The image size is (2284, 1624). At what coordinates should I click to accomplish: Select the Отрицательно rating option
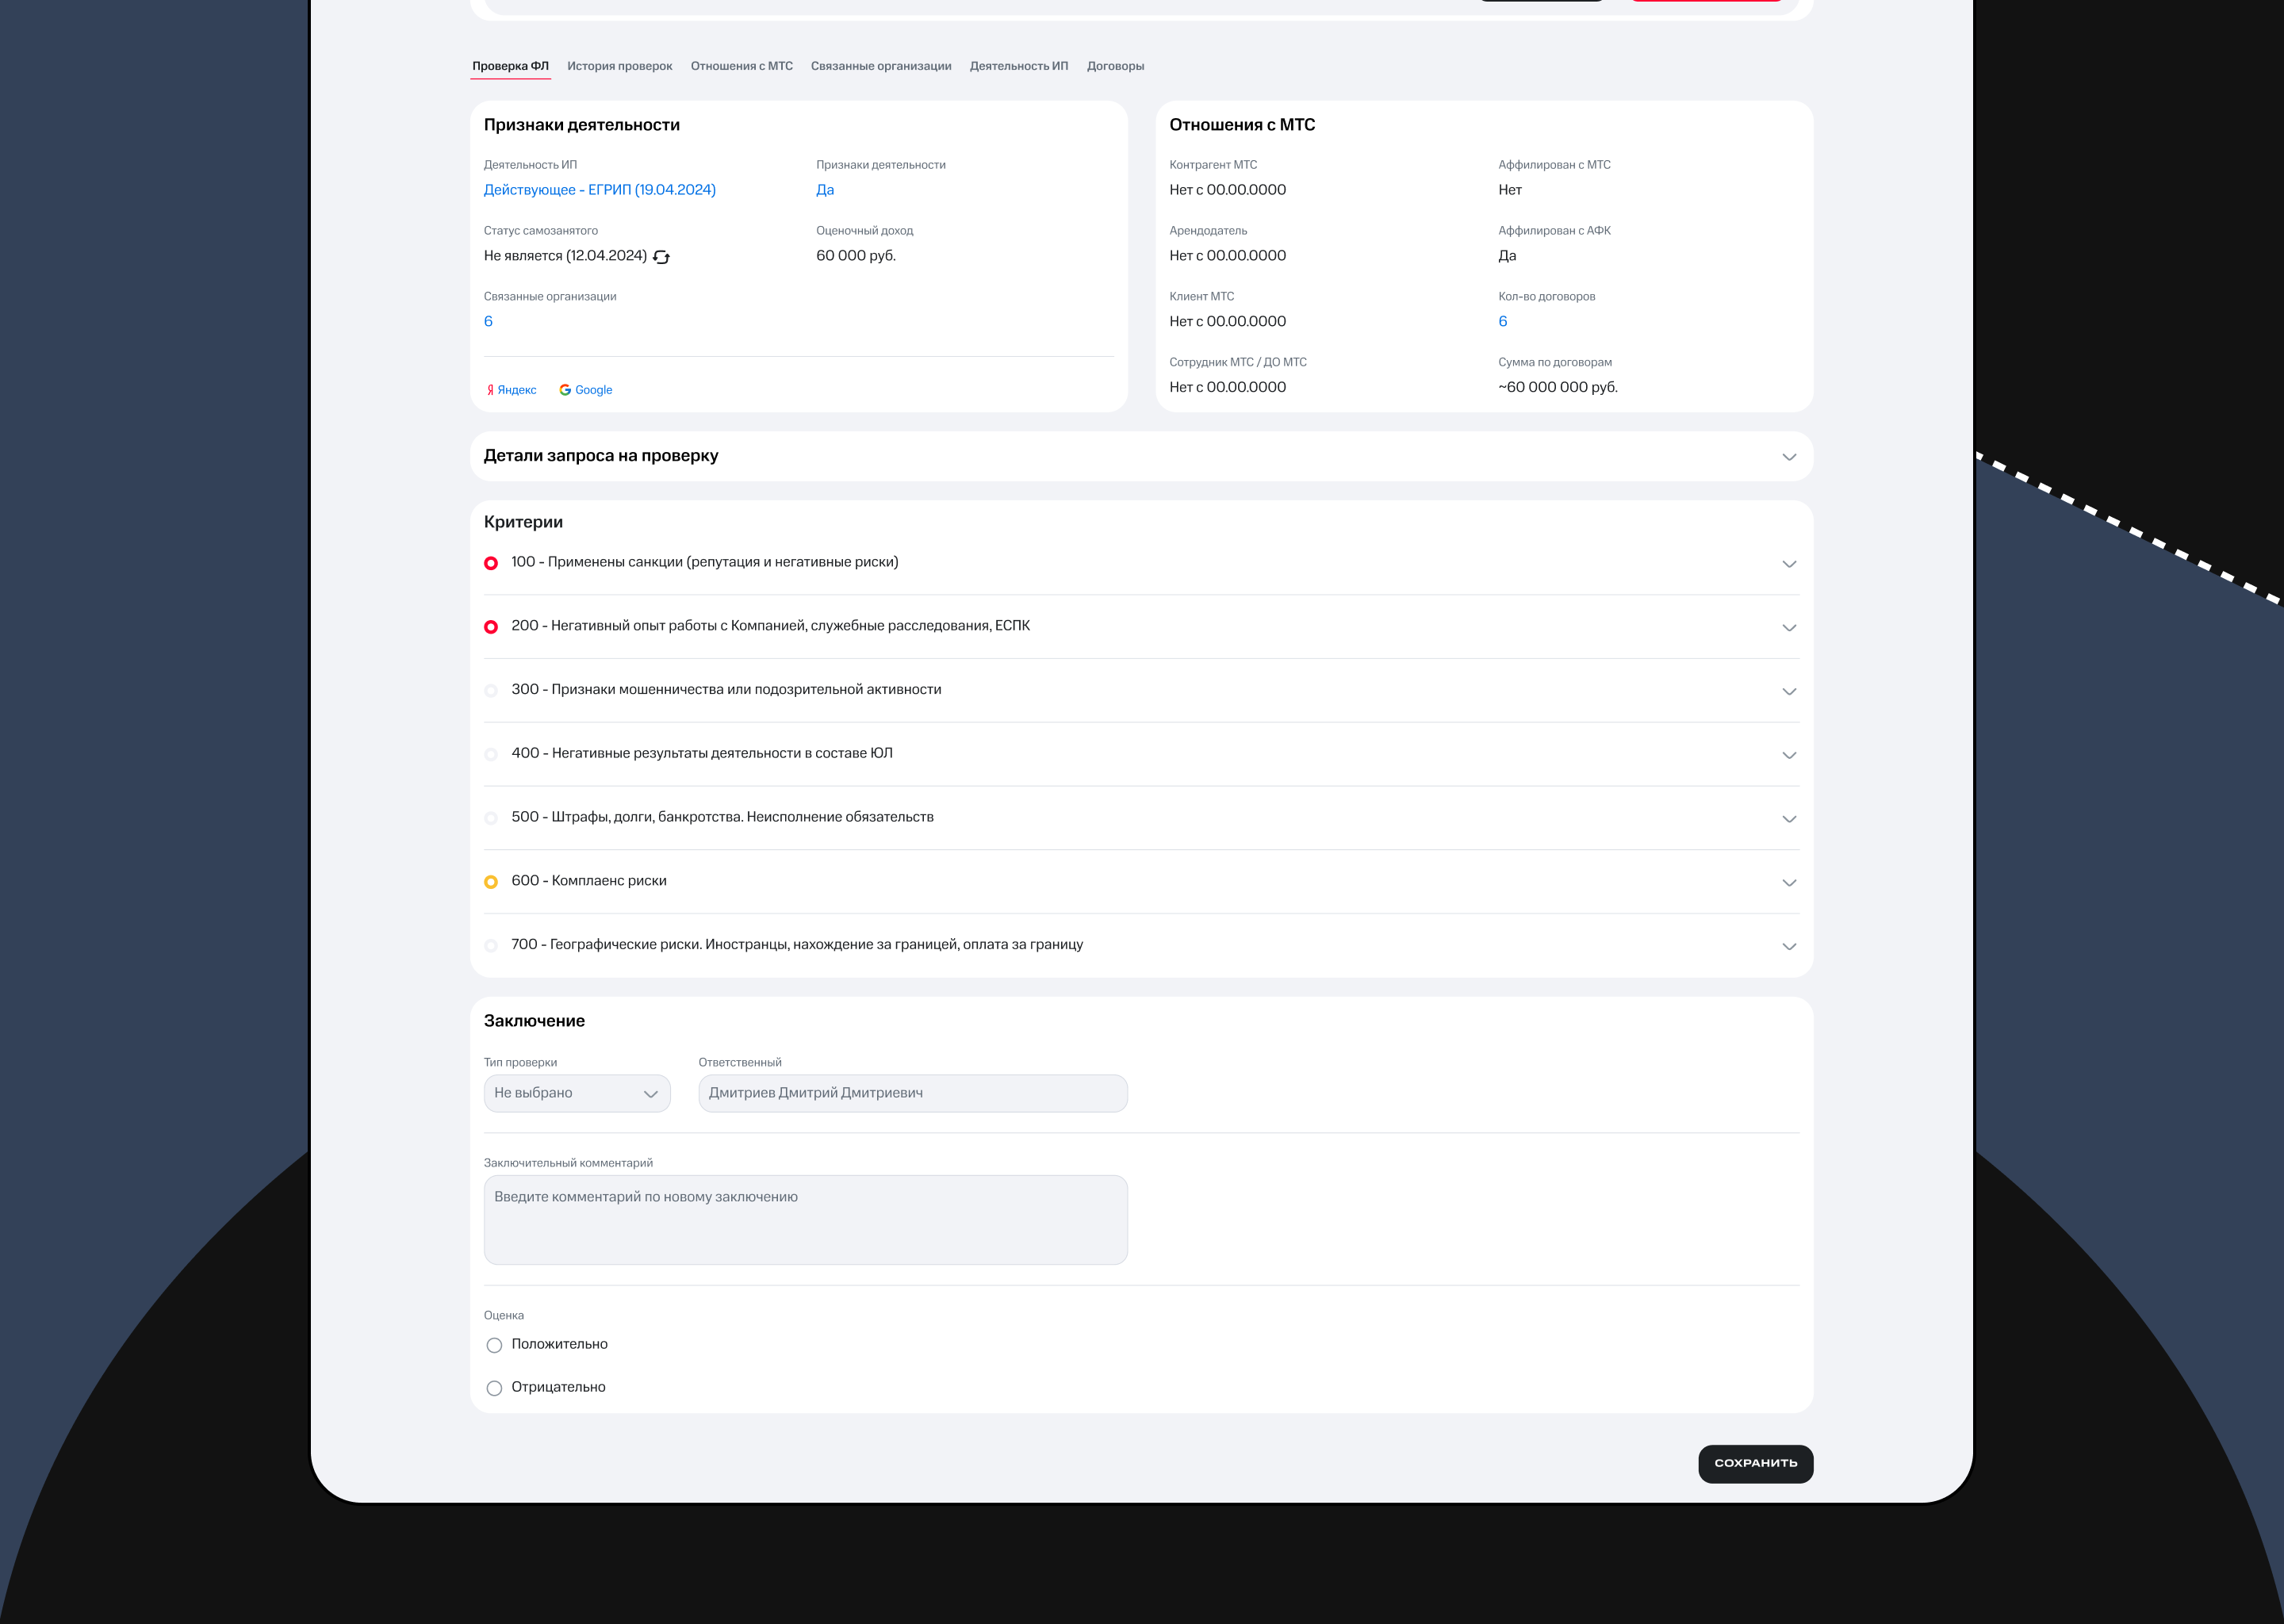coord(494,1388)
